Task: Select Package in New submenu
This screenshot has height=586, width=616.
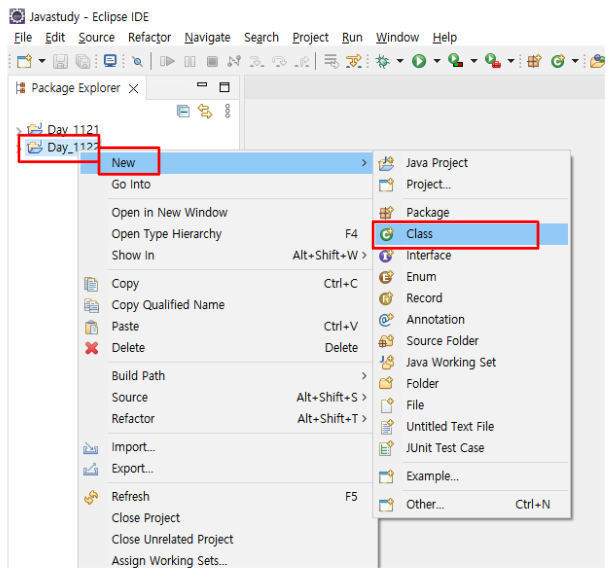Action: 472,212
